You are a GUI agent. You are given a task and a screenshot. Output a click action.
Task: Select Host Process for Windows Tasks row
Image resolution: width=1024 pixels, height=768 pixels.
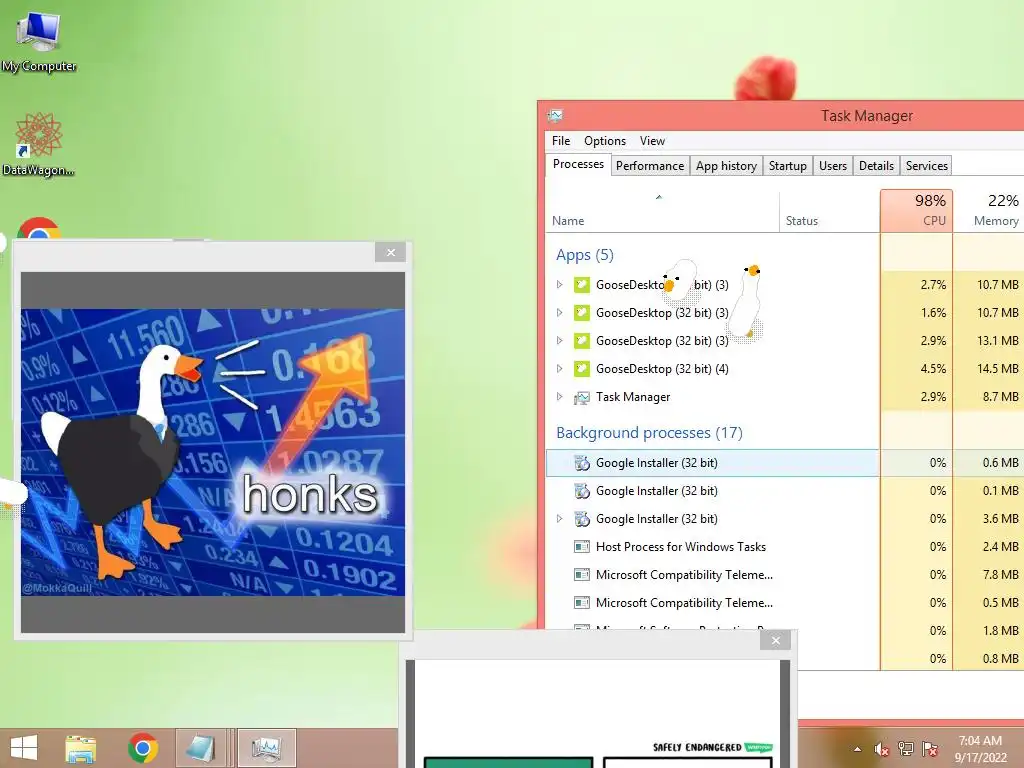[712, 547]
